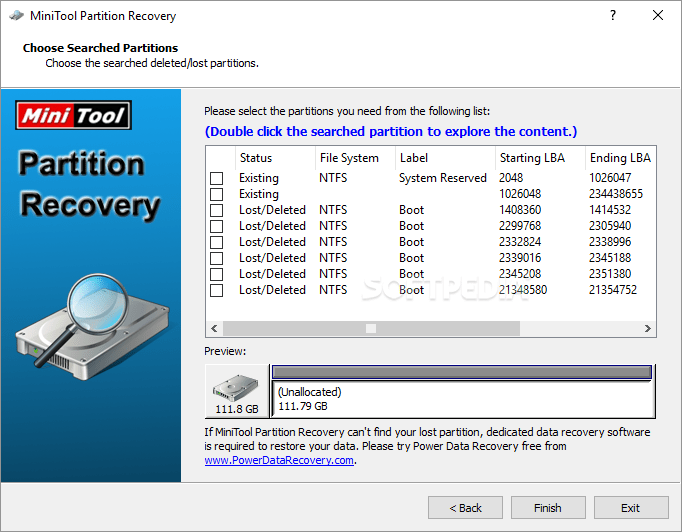Select the 'System Reserved' label cell
This screenshot has width=682, height=532.
(x=442, y=178)
